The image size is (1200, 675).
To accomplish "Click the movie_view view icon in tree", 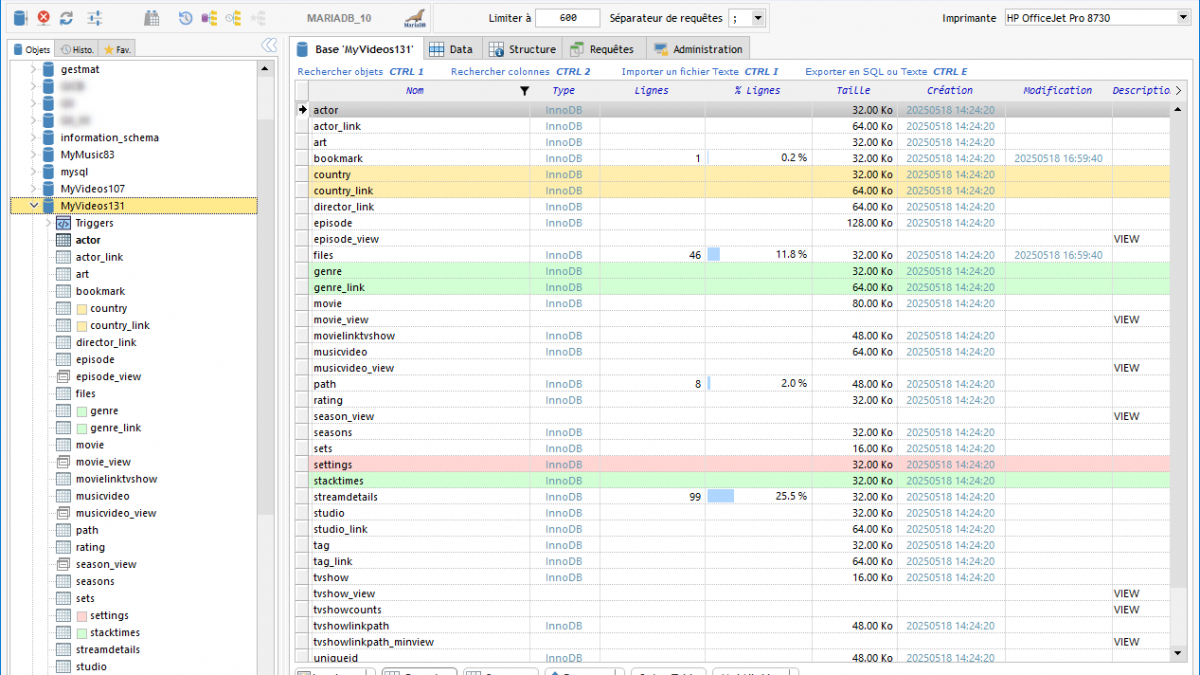I will (x=63, y=462).
